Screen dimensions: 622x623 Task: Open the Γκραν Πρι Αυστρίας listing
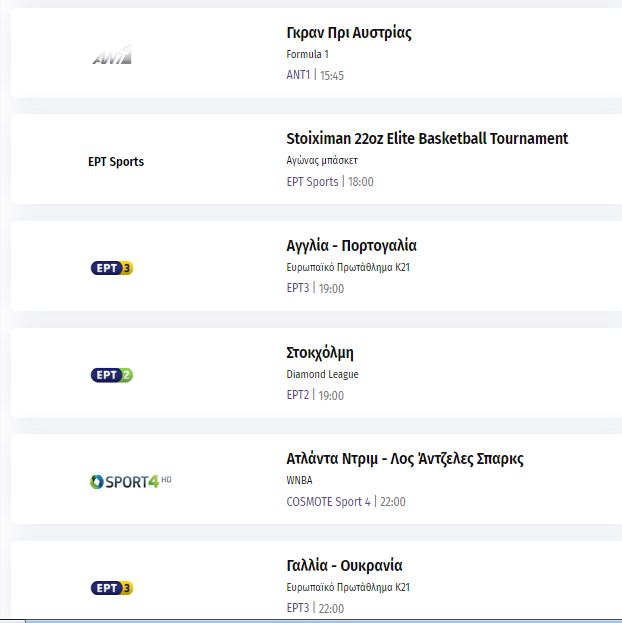click(348, 32)
